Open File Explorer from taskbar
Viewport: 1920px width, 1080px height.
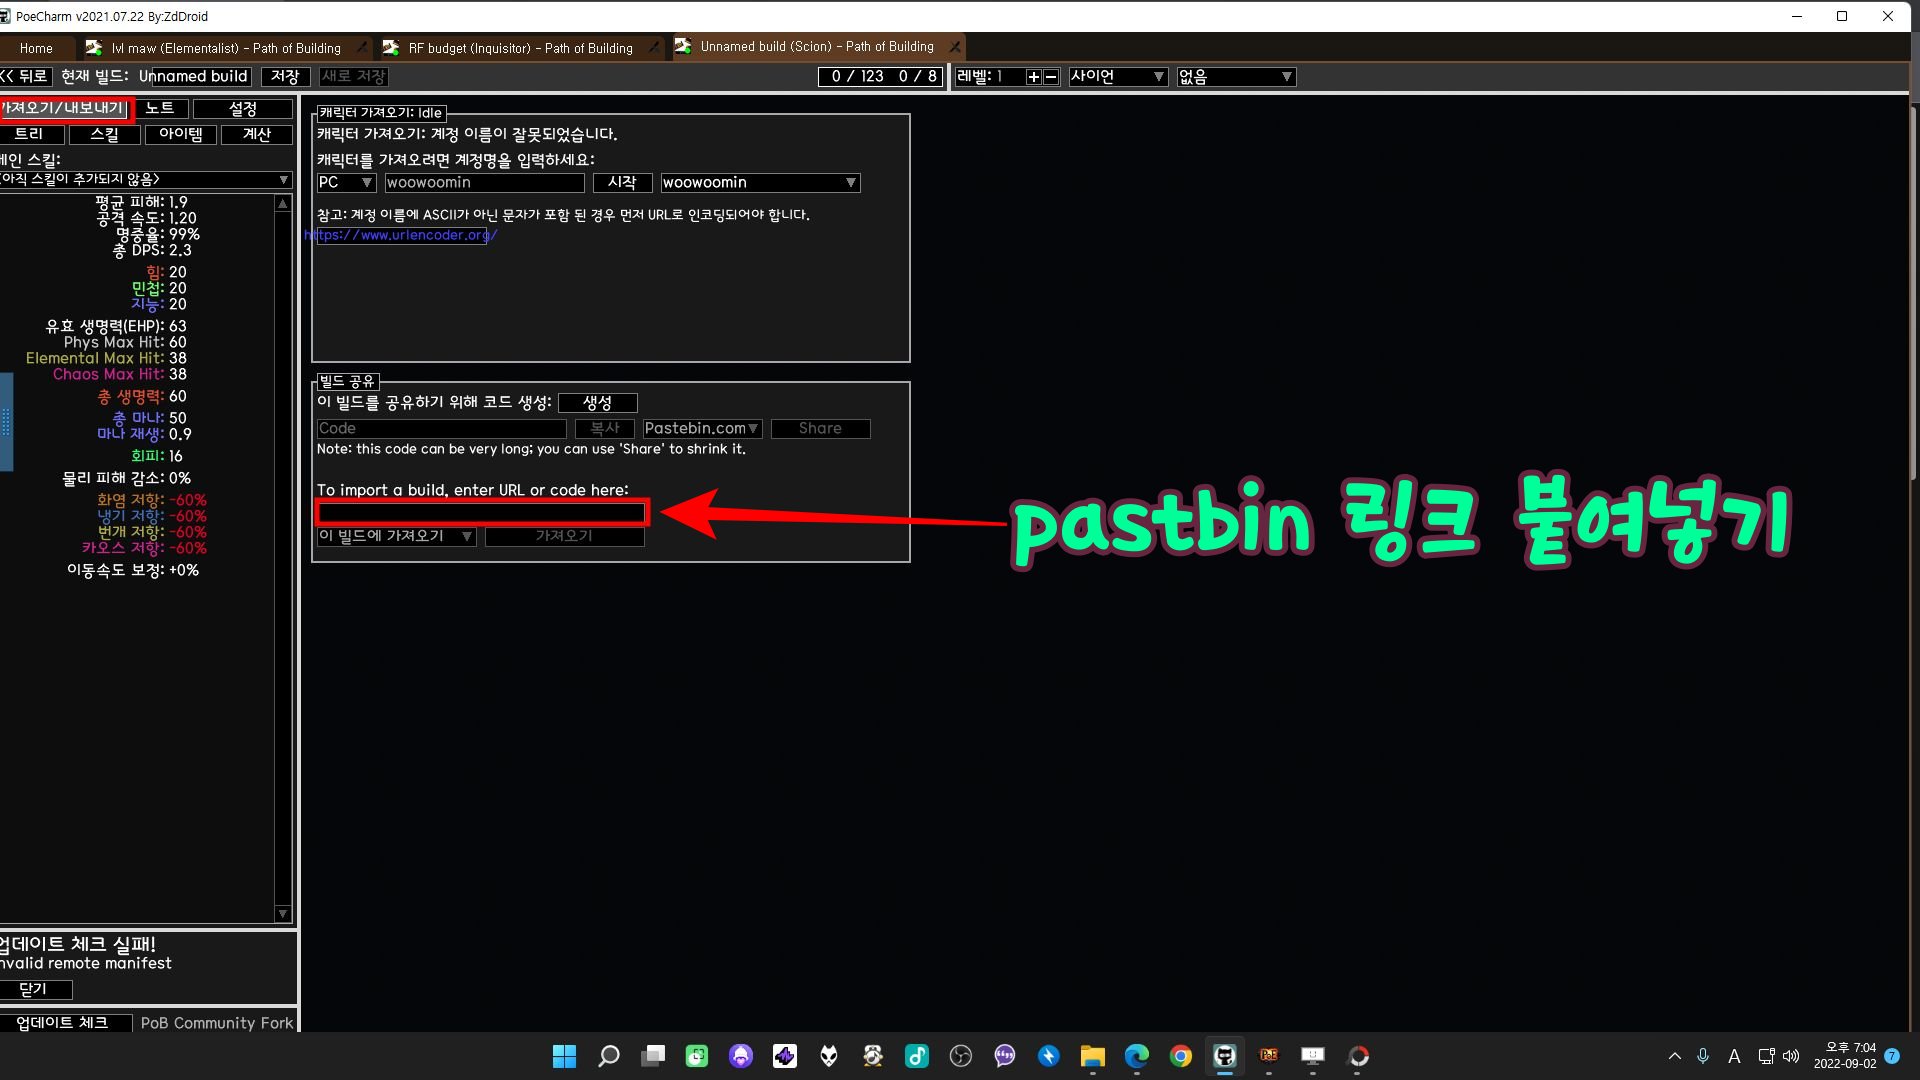[x=1092, y=1056]
